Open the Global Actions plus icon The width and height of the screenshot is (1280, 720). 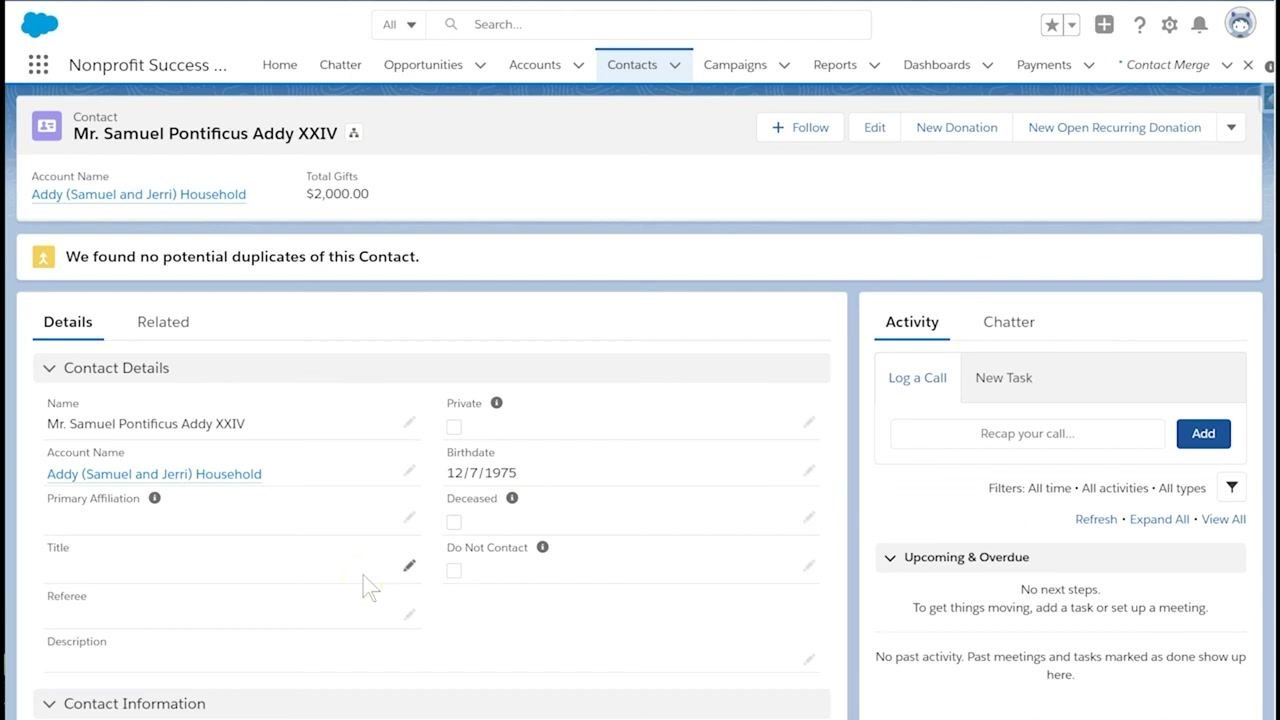click(x=1104, y=25)
